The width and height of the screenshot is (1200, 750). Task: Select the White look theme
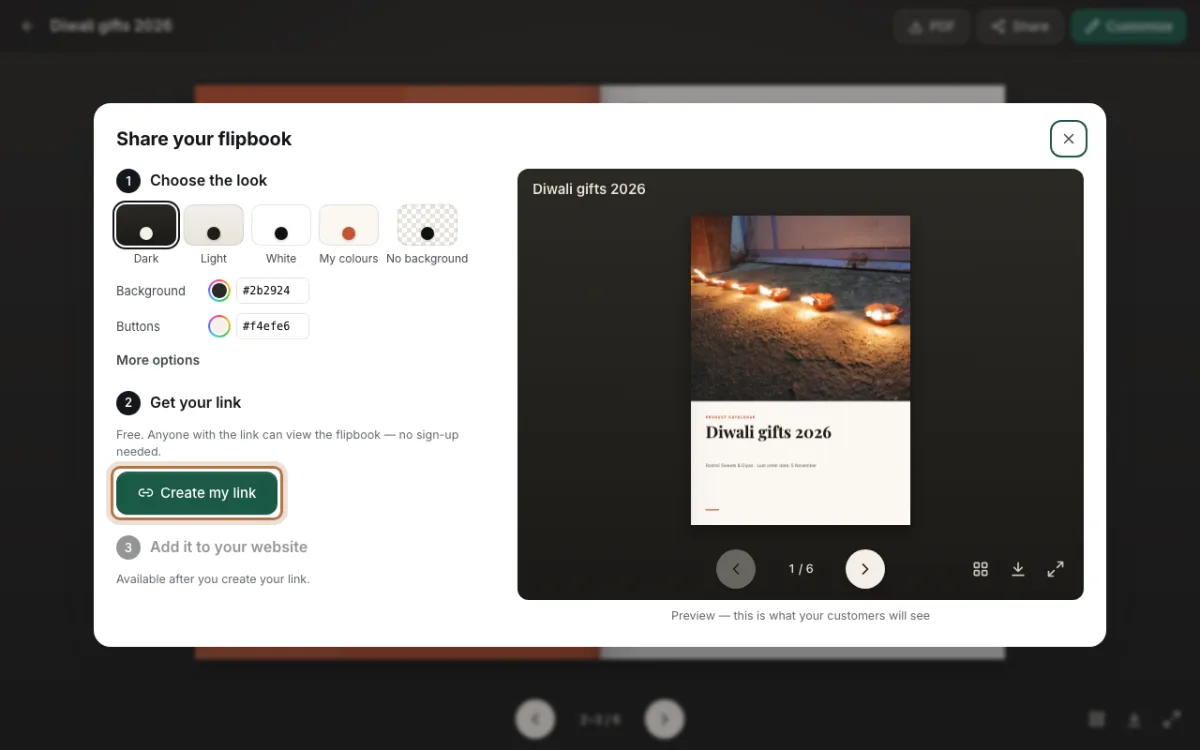(x=281, y=225)
